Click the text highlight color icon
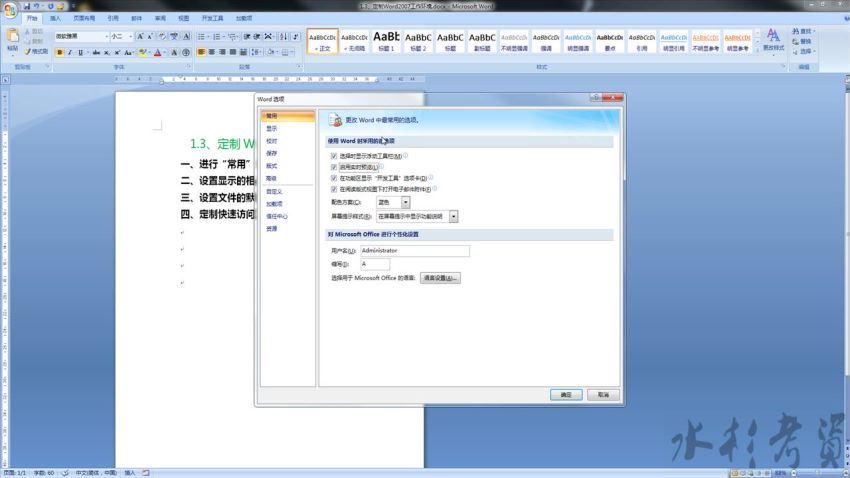The height and width of the screenshot is (478, 850). tap(142, 53)
